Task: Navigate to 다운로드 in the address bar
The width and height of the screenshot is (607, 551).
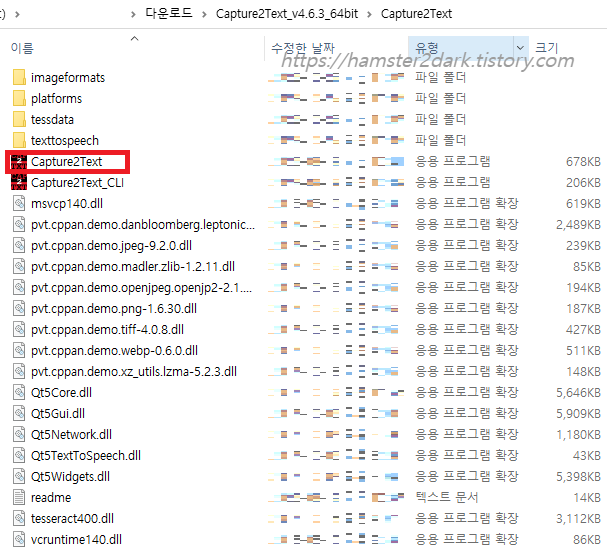Action: (x=169, y=14)
